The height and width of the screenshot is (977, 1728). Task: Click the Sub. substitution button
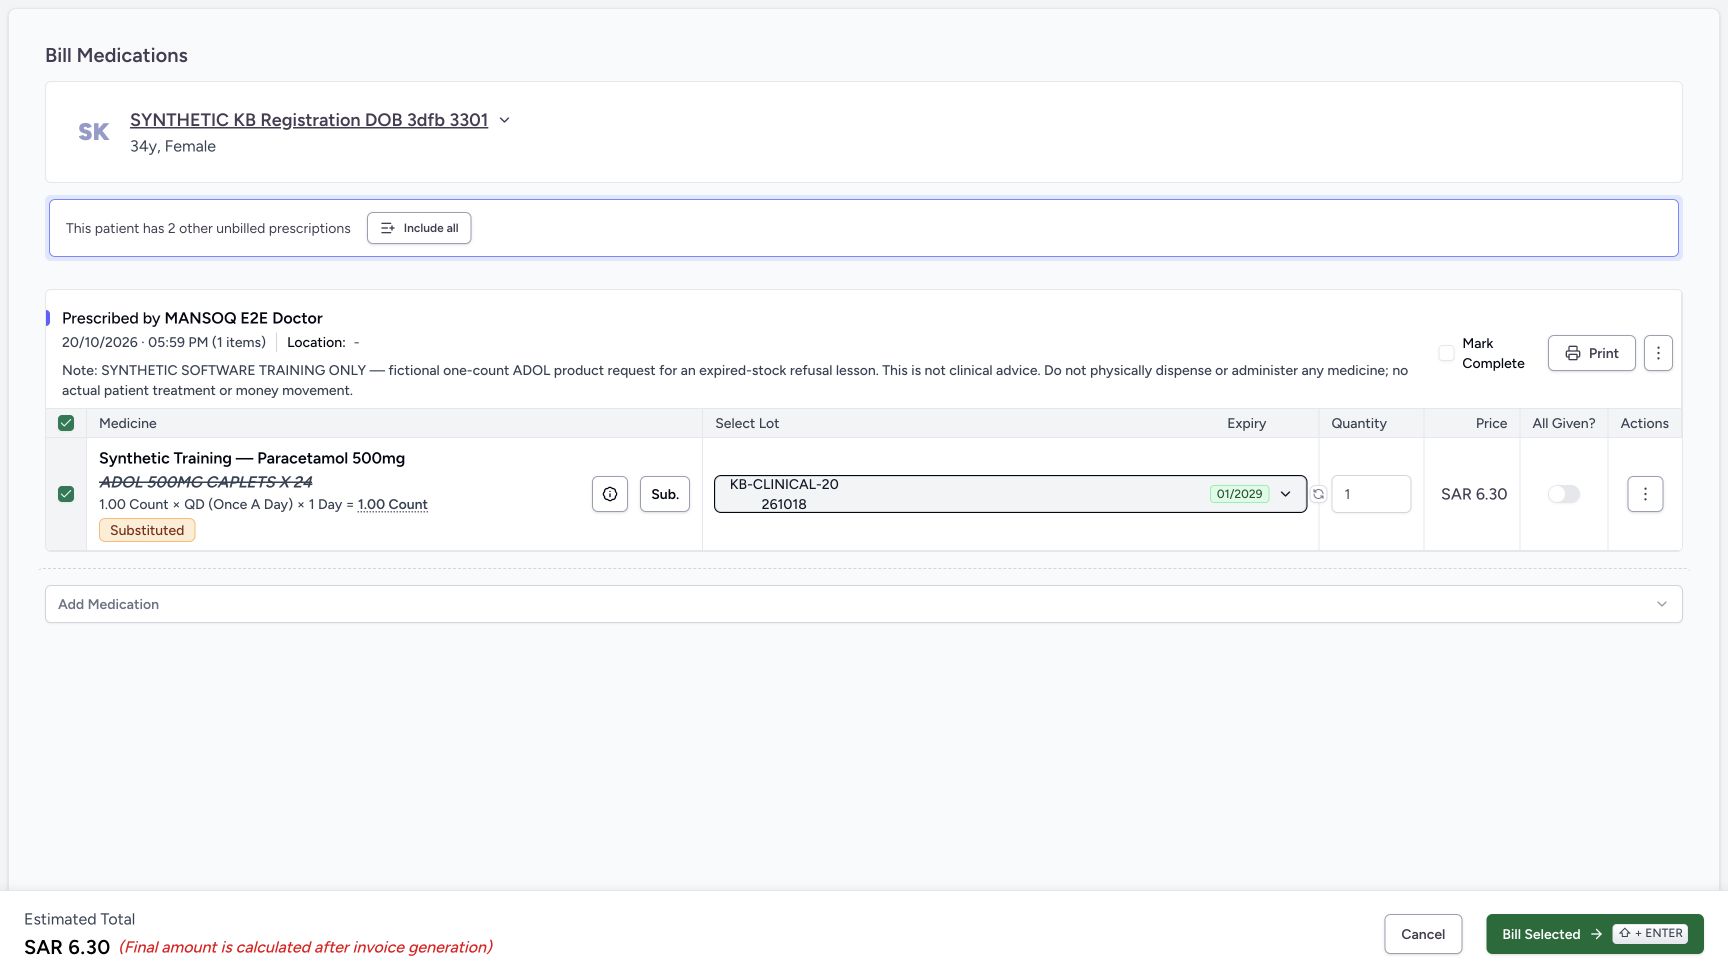pyautogui.click(x=665, y=494)
